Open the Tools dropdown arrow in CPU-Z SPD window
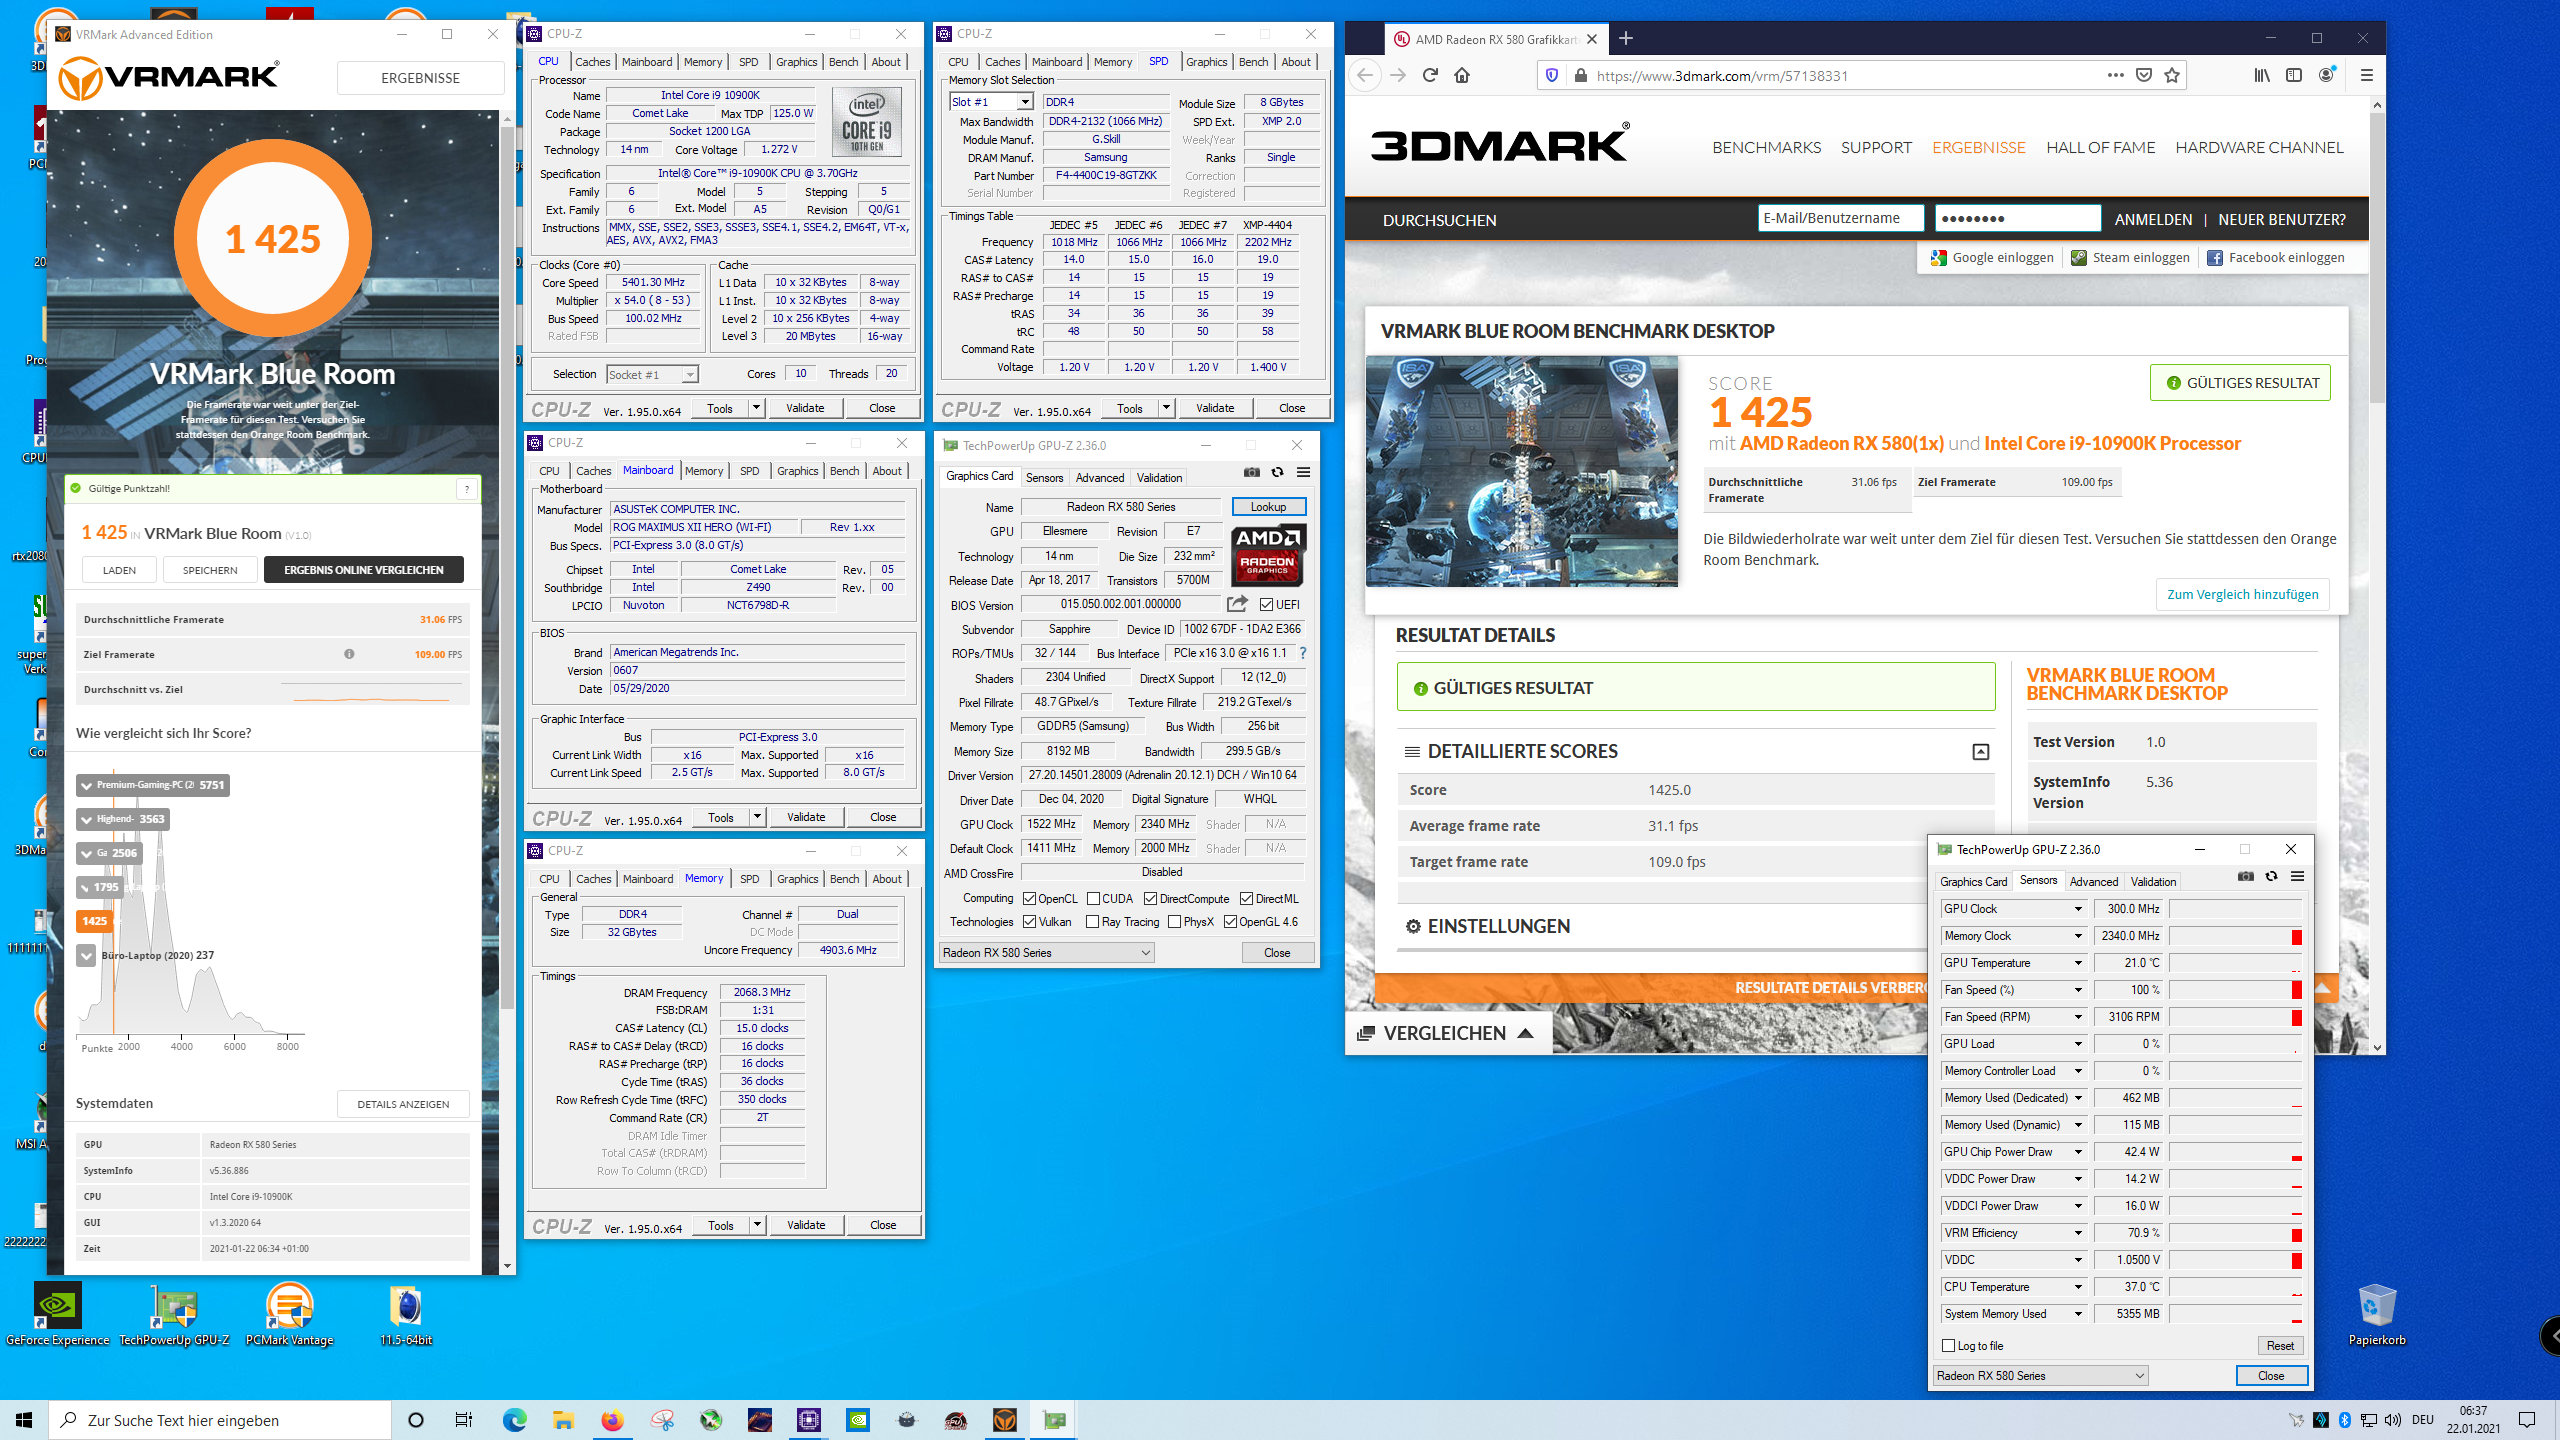Image resolution: width=2560 pixels, height=1440 pixels. pos(1166,408)
